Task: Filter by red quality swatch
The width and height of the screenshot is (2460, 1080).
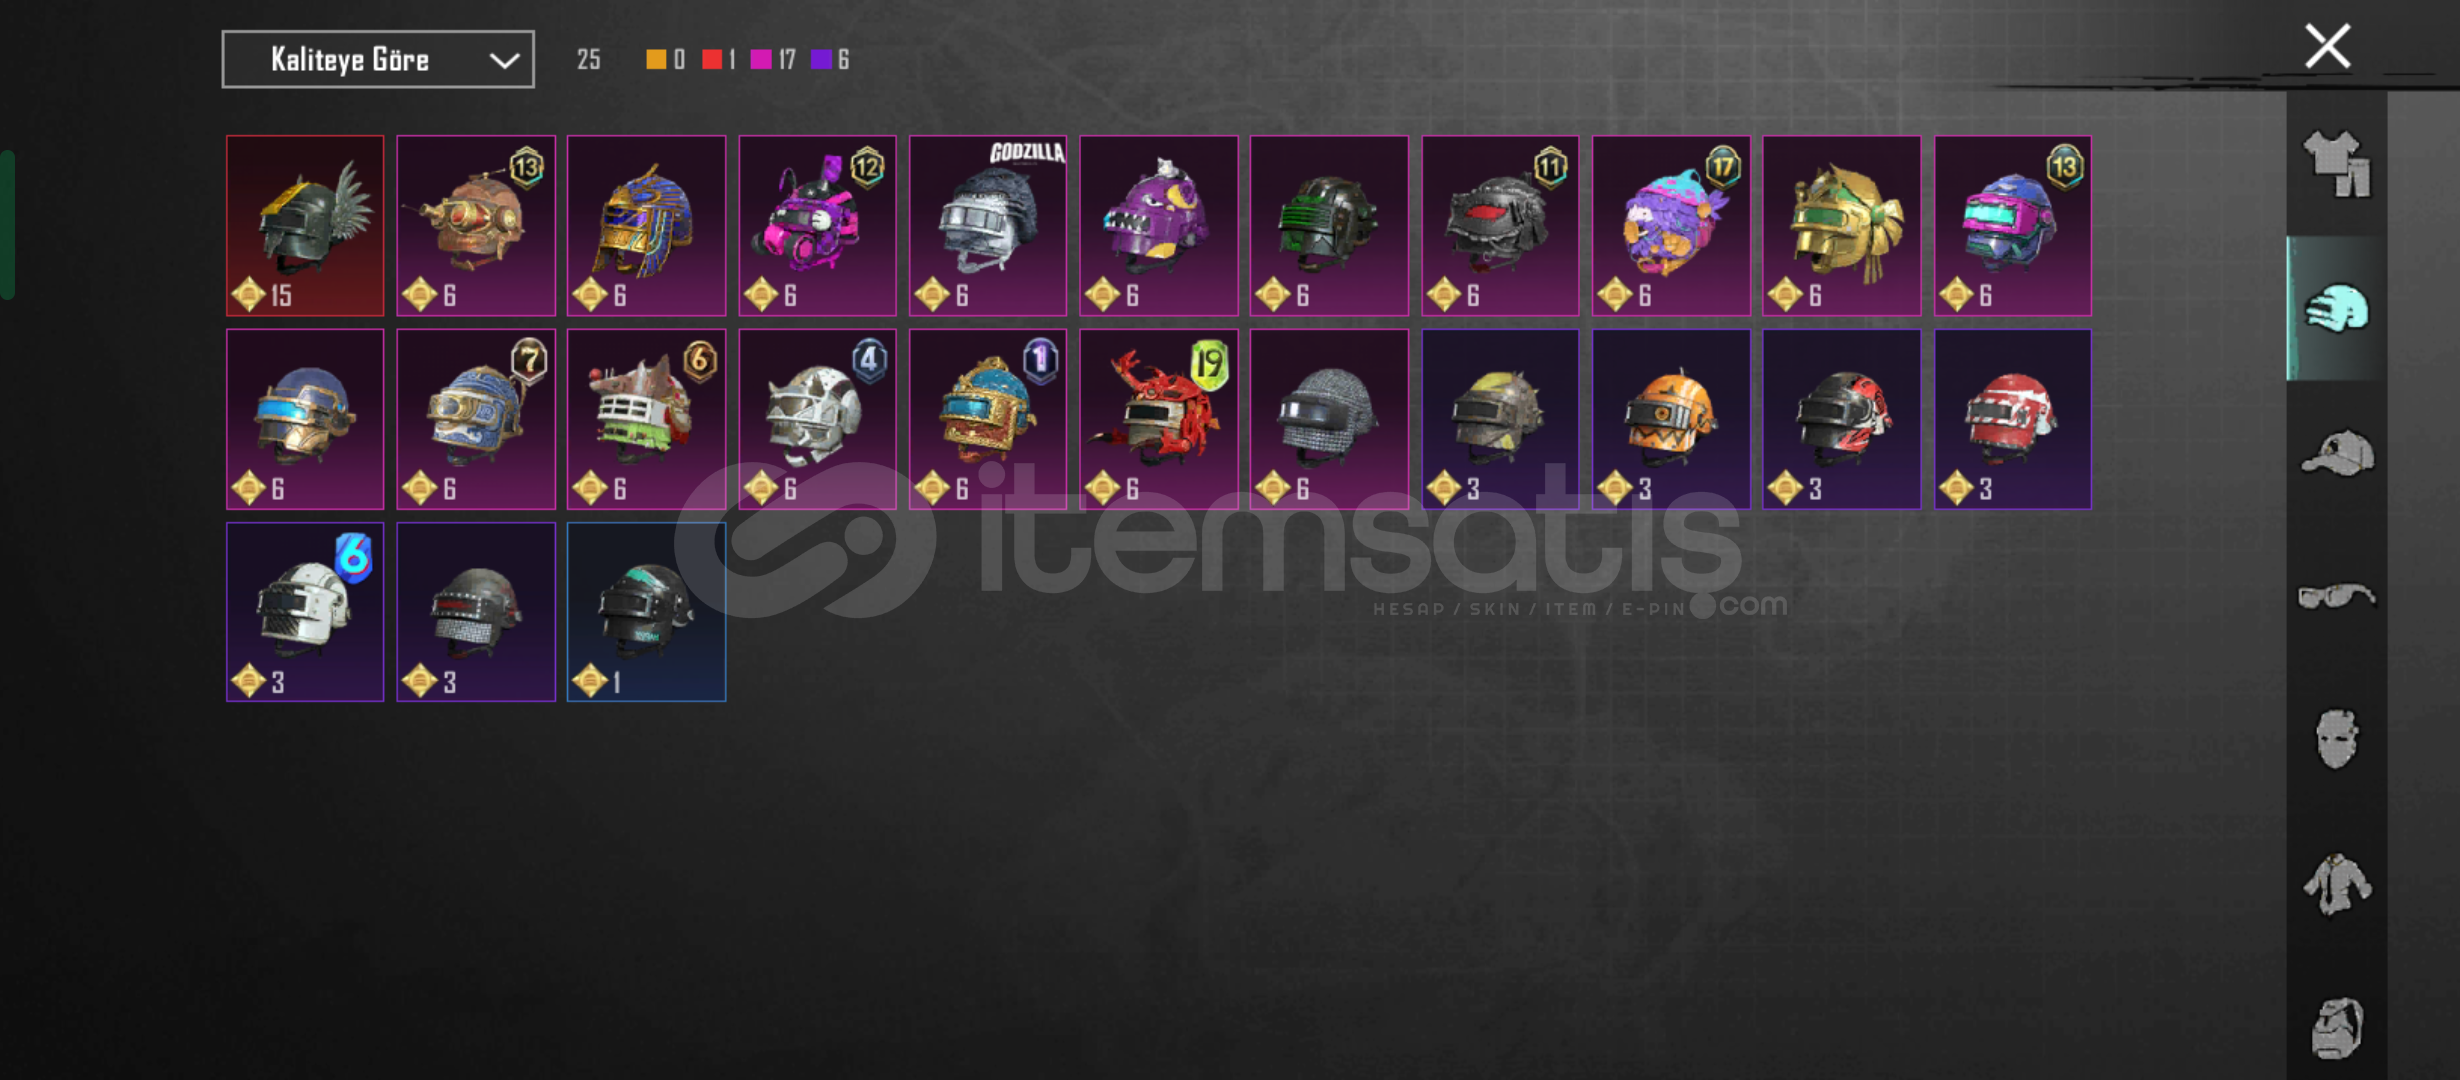Action: [712, 60]
